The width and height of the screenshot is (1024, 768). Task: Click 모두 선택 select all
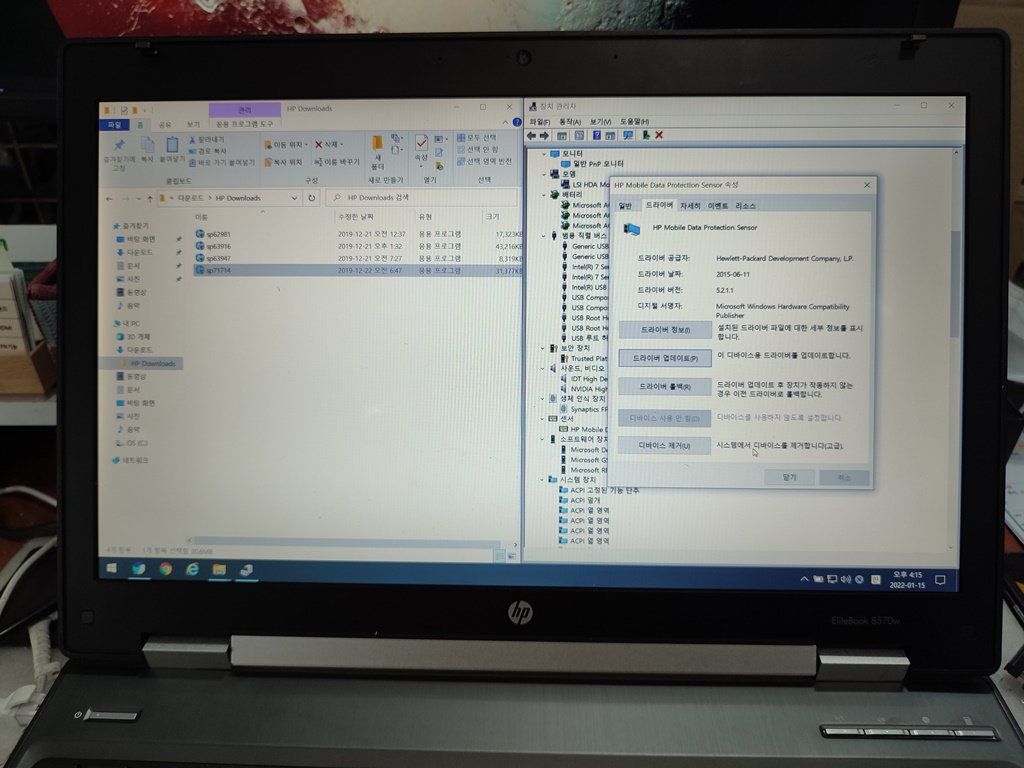(477, 138)
